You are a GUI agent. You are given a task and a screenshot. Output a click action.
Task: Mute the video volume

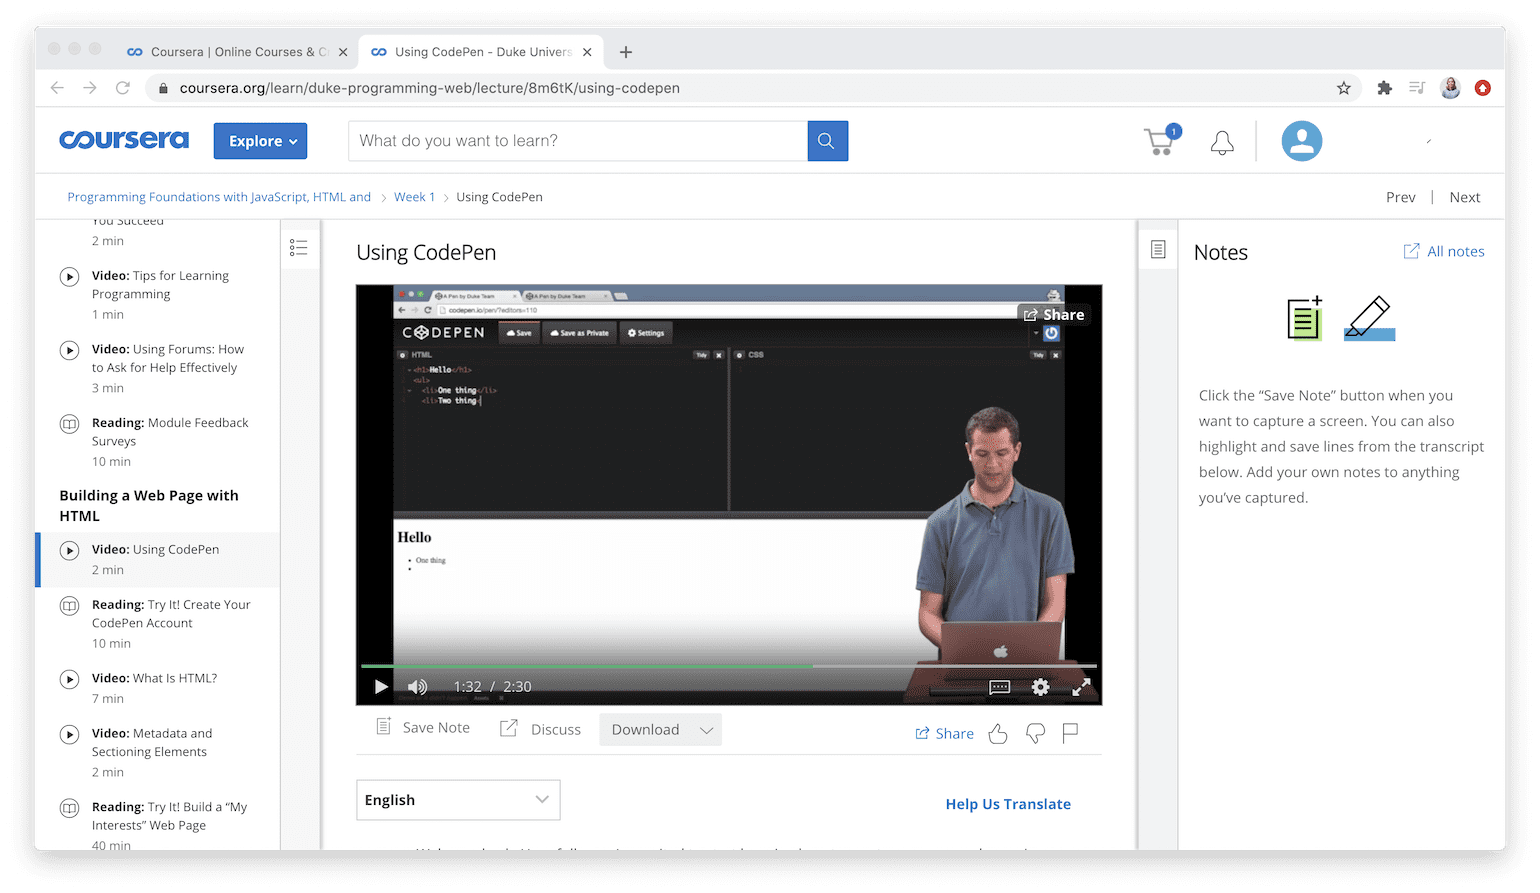(x=418, y=687)
